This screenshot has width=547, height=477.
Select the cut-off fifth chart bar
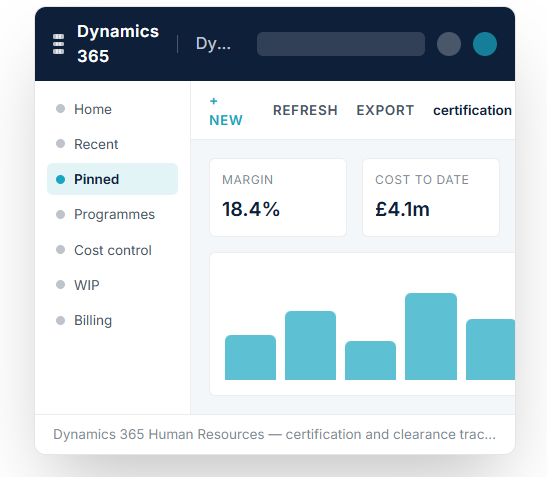[x=490, y=349]
